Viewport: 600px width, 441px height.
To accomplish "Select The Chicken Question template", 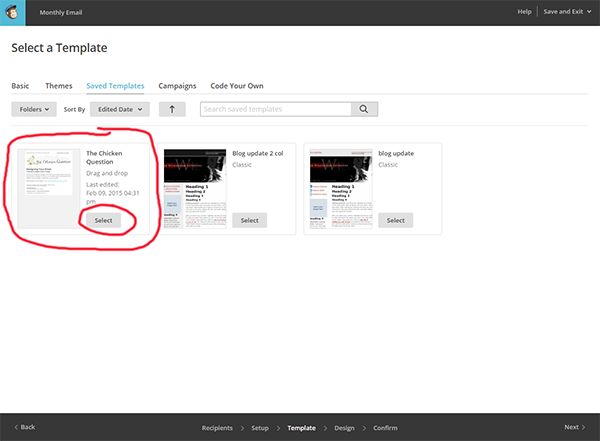I will [103, 220].
